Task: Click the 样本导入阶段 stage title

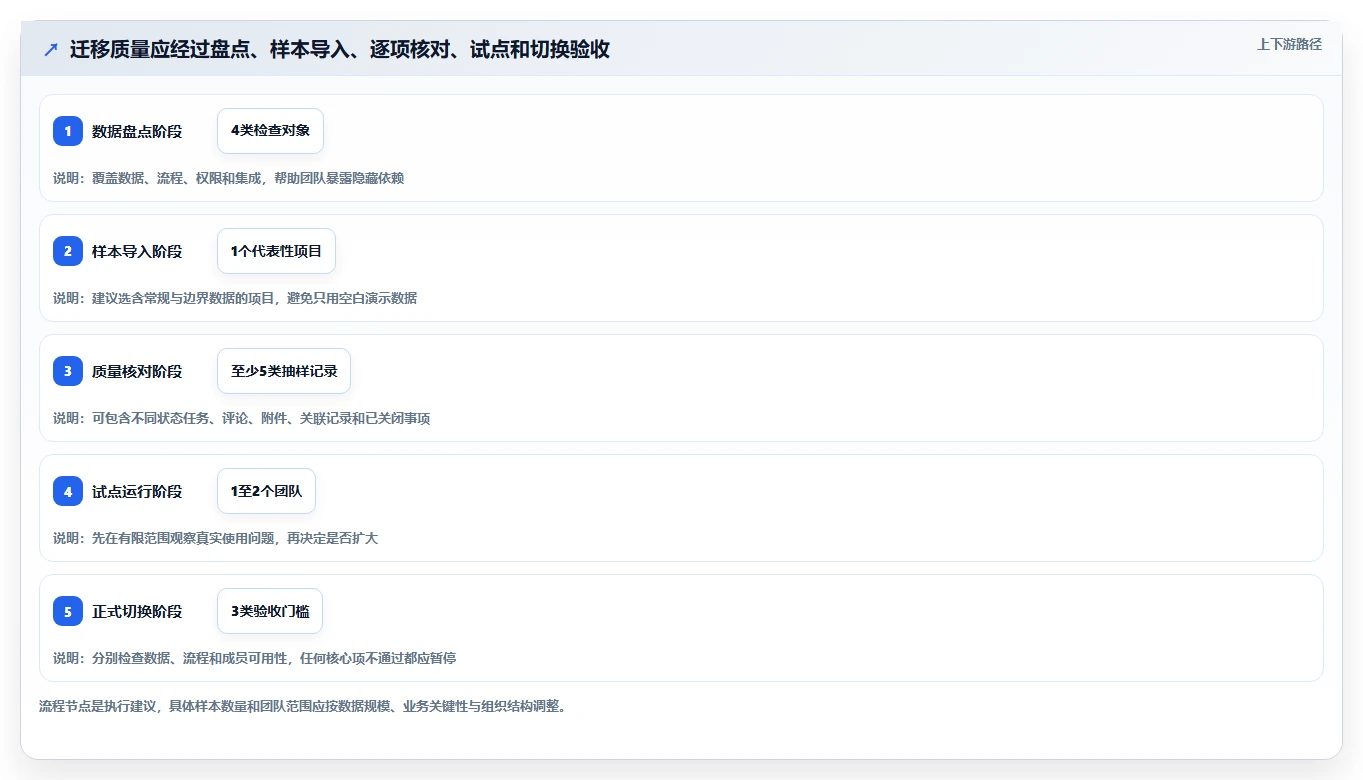Action: tap(137, 251)
